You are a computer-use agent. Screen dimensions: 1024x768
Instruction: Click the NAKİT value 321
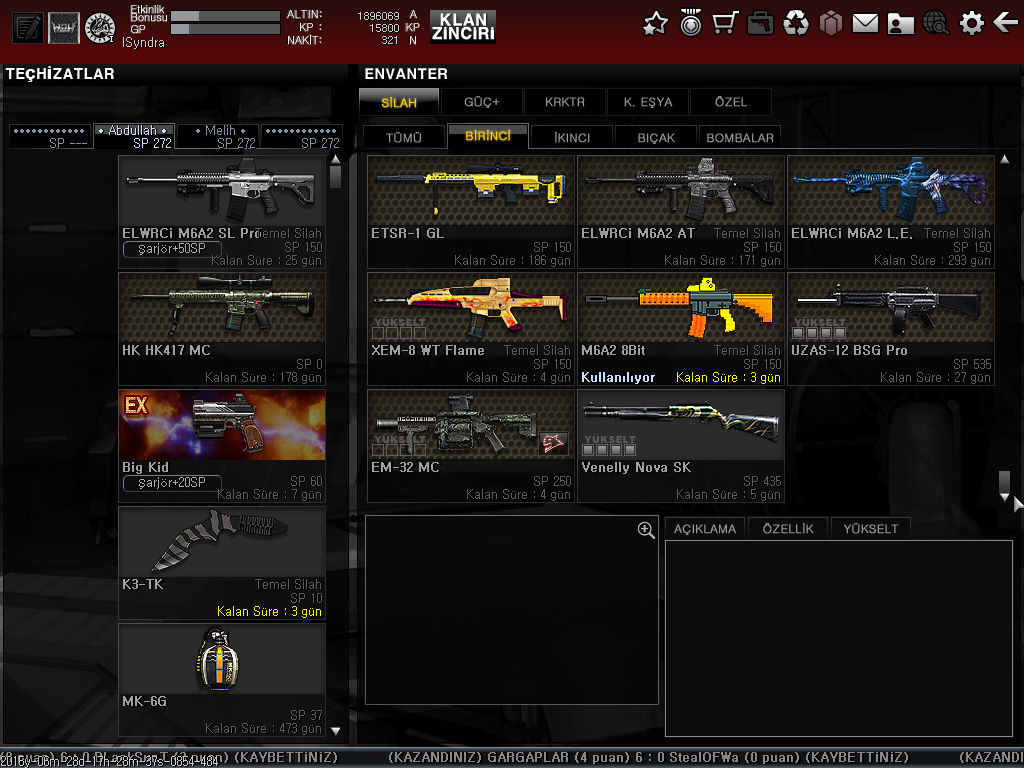tap(390, 40)
